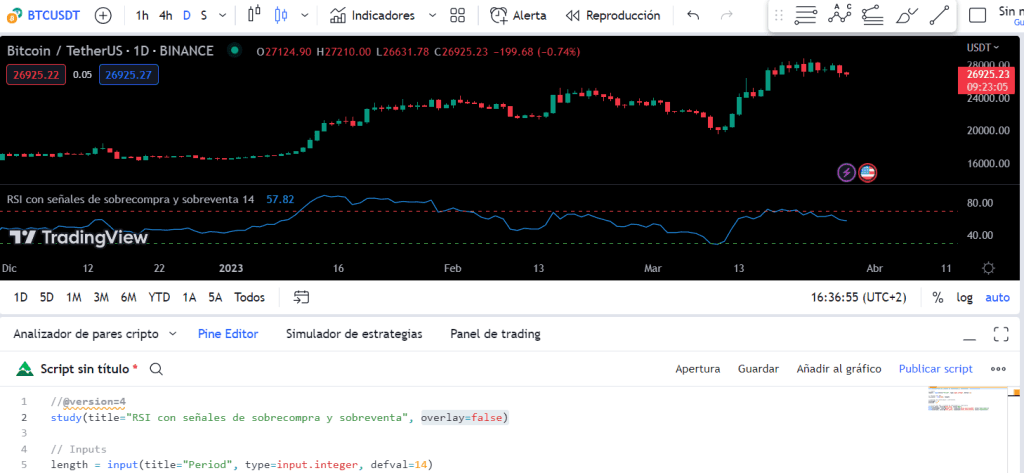The image size is (1024, 473).
Task: Select the S weekly timeframe
Action: (x=204, y=15)
